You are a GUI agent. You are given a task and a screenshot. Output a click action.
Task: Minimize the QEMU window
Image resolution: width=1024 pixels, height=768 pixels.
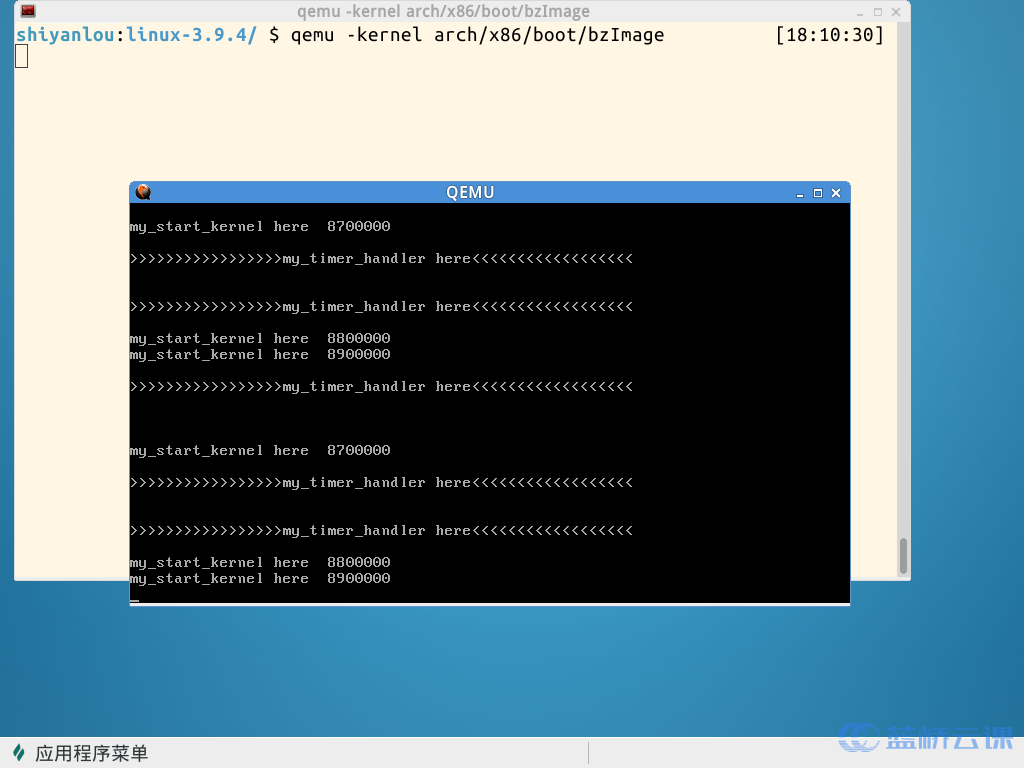tap(800, 193)
